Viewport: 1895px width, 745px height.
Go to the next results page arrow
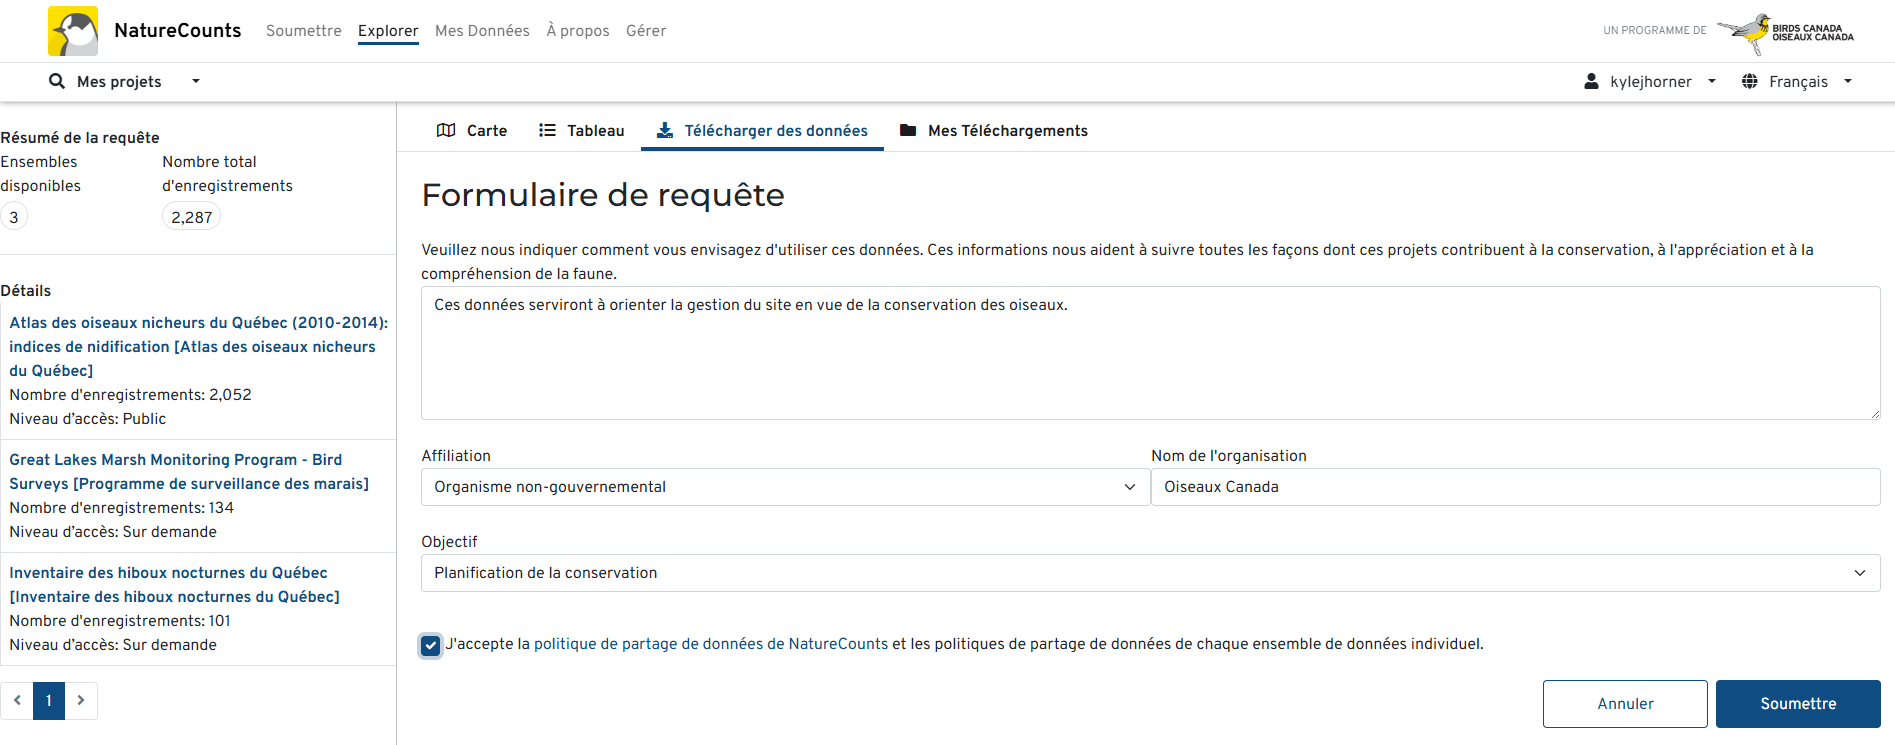coord(81,701)
